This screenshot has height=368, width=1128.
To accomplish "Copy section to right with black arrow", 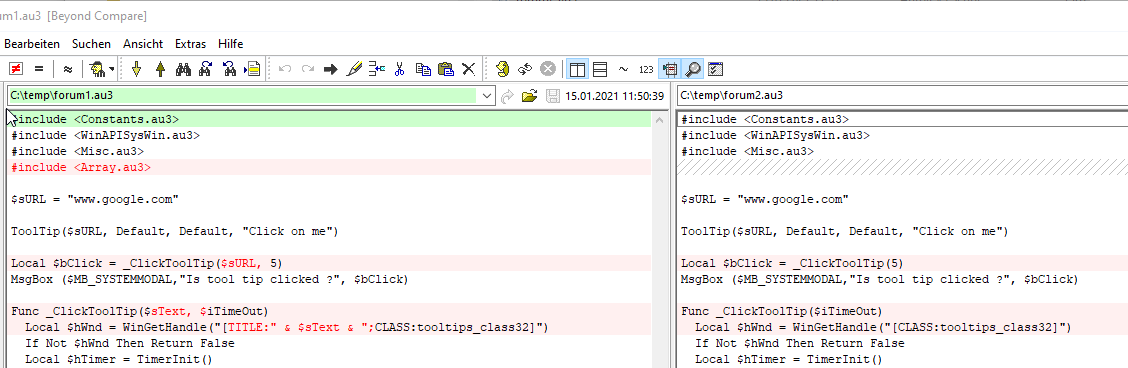I will pyautogui.click(x=330, y=69).
